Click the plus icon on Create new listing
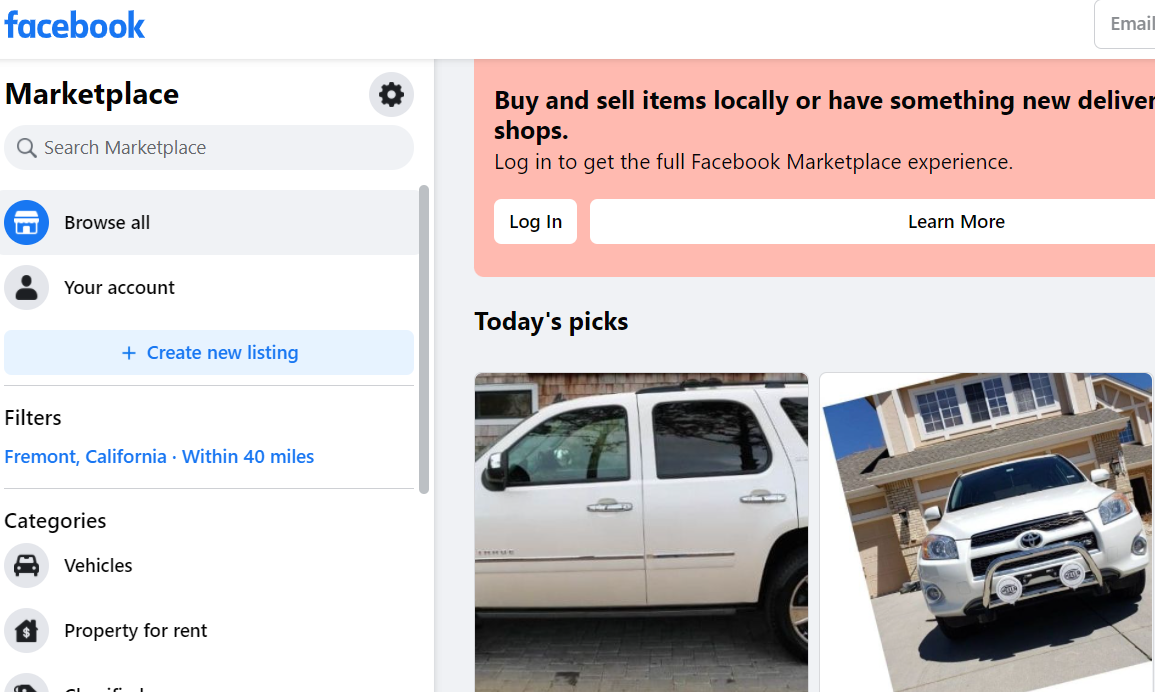 click(x=128, y=353)
